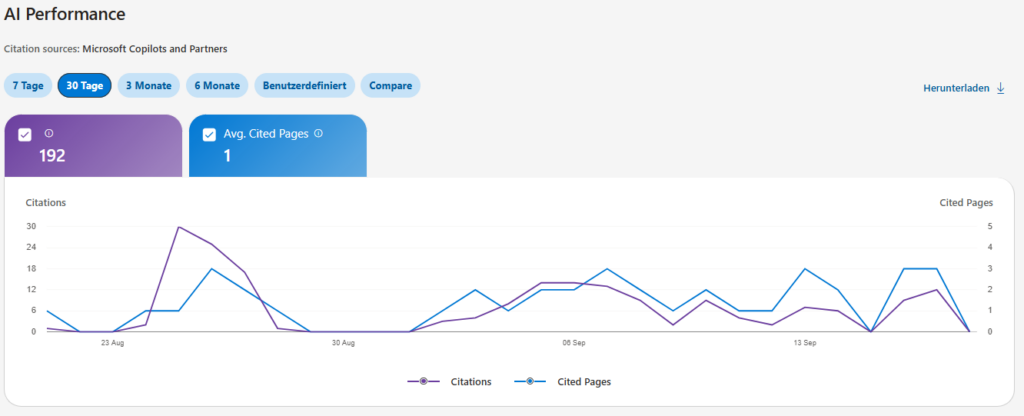1024x416 pixels.
Task: Click the 13 Sep date label
Action: coord(805,343)
